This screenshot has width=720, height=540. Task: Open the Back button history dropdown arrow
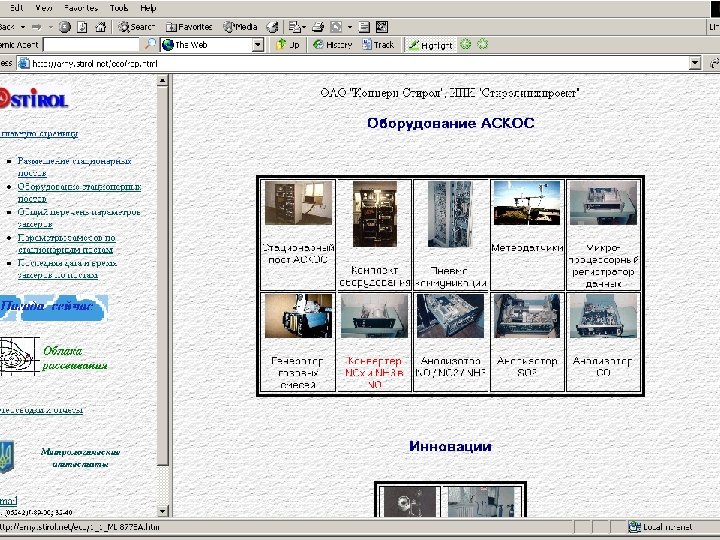(x=22, y=27)
